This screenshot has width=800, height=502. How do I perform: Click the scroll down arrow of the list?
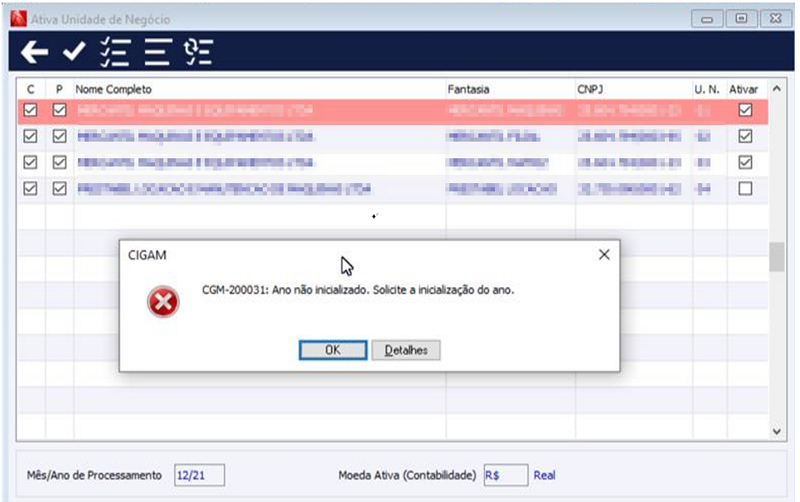click(777, 432)
